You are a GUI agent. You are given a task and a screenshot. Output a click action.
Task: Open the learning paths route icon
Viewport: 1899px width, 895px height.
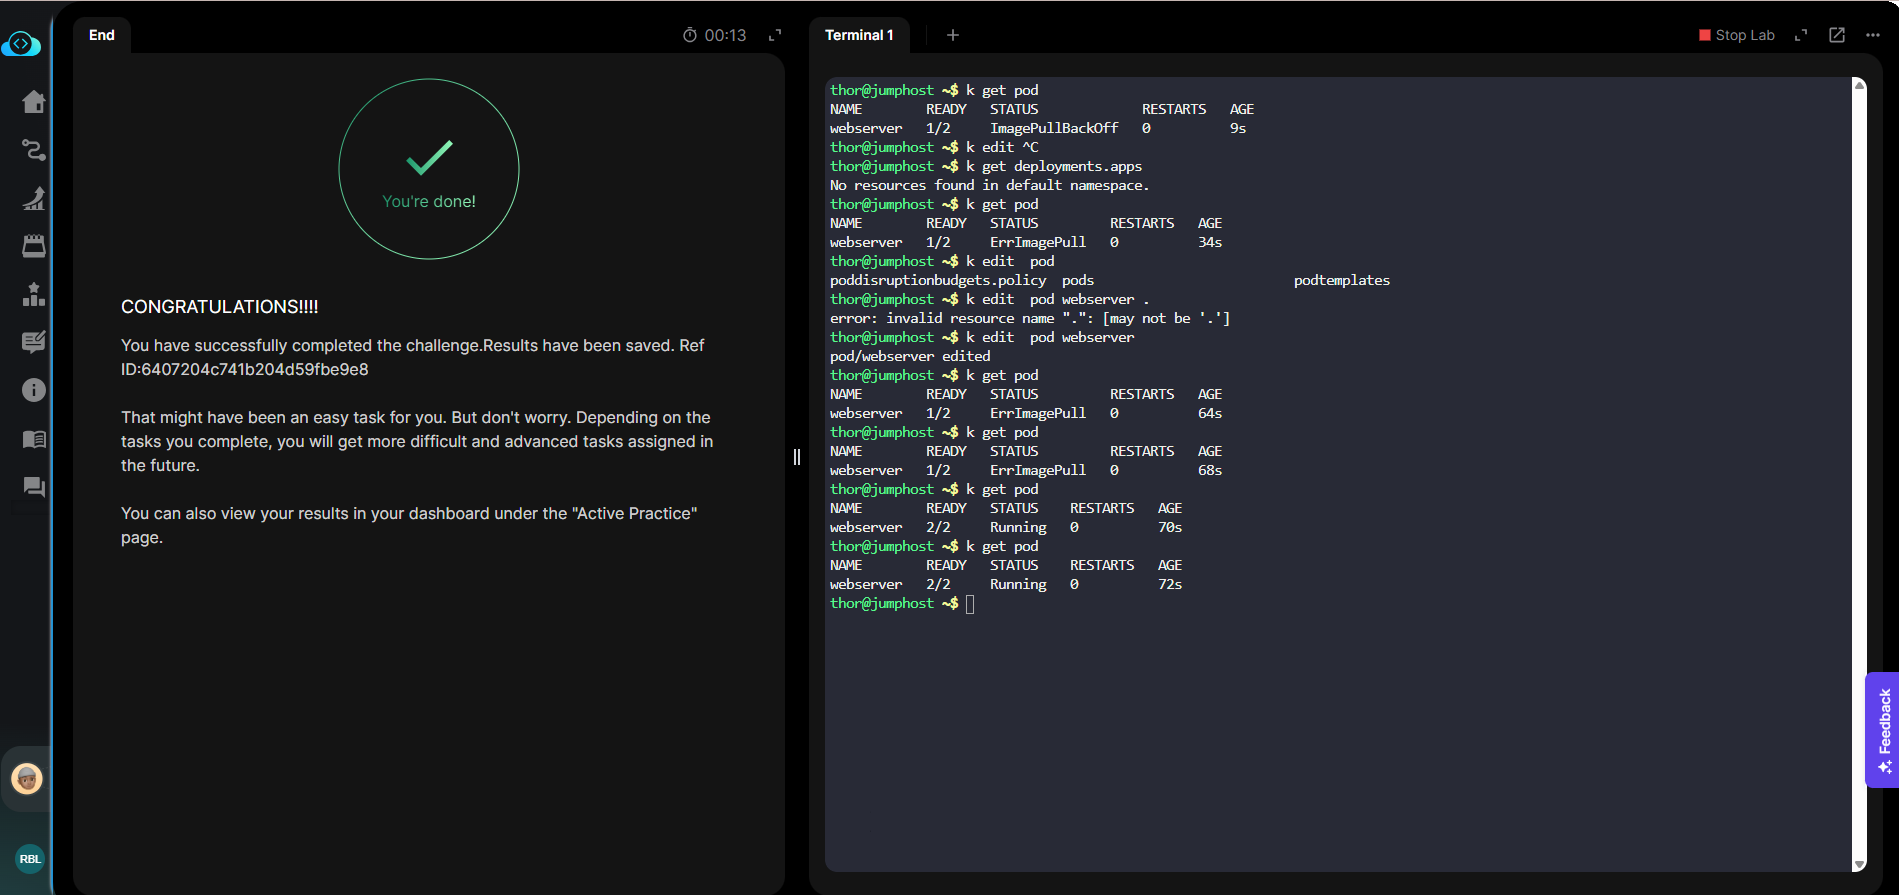34,150
